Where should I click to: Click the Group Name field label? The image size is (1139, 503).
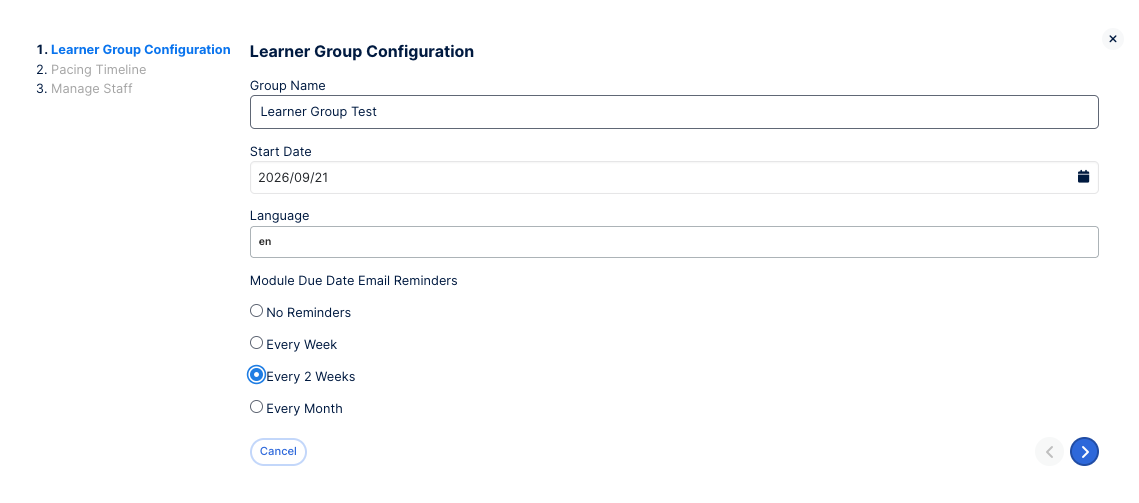pos(288,86)
